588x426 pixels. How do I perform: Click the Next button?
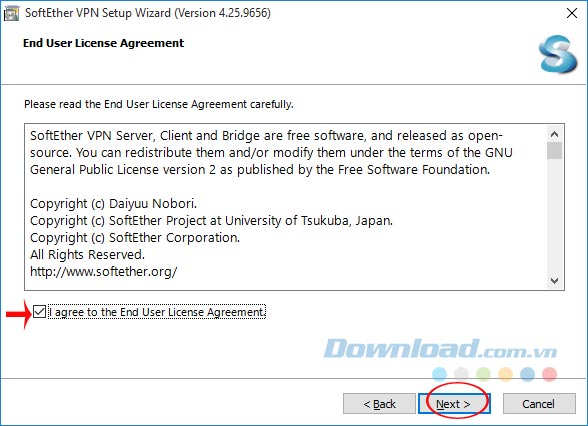click(454, 404)
